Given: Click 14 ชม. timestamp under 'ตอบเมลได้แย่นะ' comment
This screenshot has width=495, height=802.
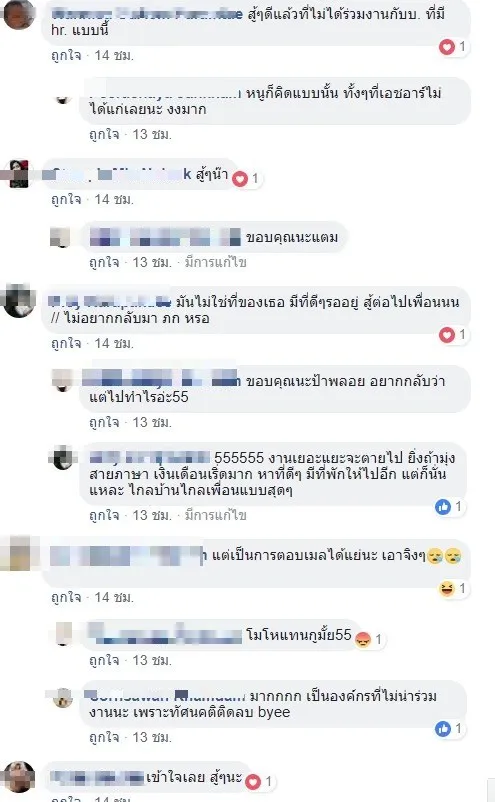Looking at the screenshot, I should [114, 597].
